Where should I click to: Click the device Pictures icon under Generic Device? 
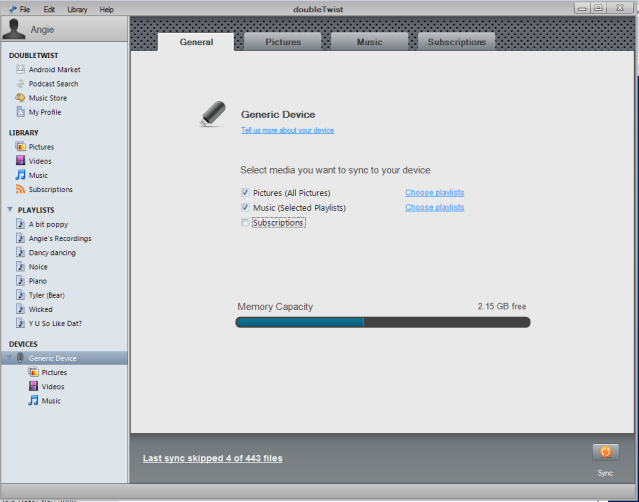click(x=33, y=372)
